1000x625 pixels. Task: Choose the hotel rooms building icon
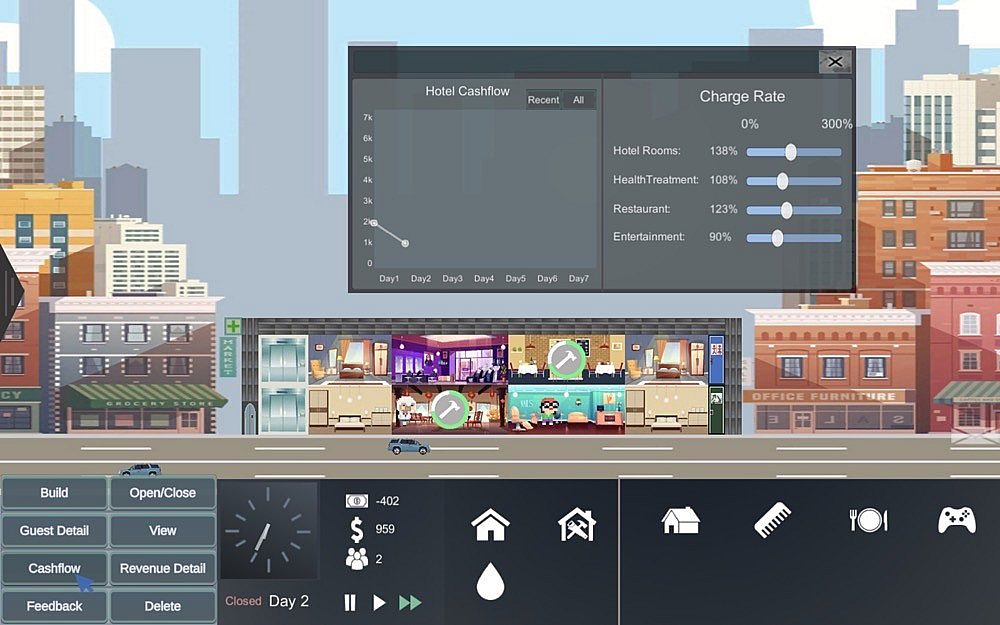[680, 520]
